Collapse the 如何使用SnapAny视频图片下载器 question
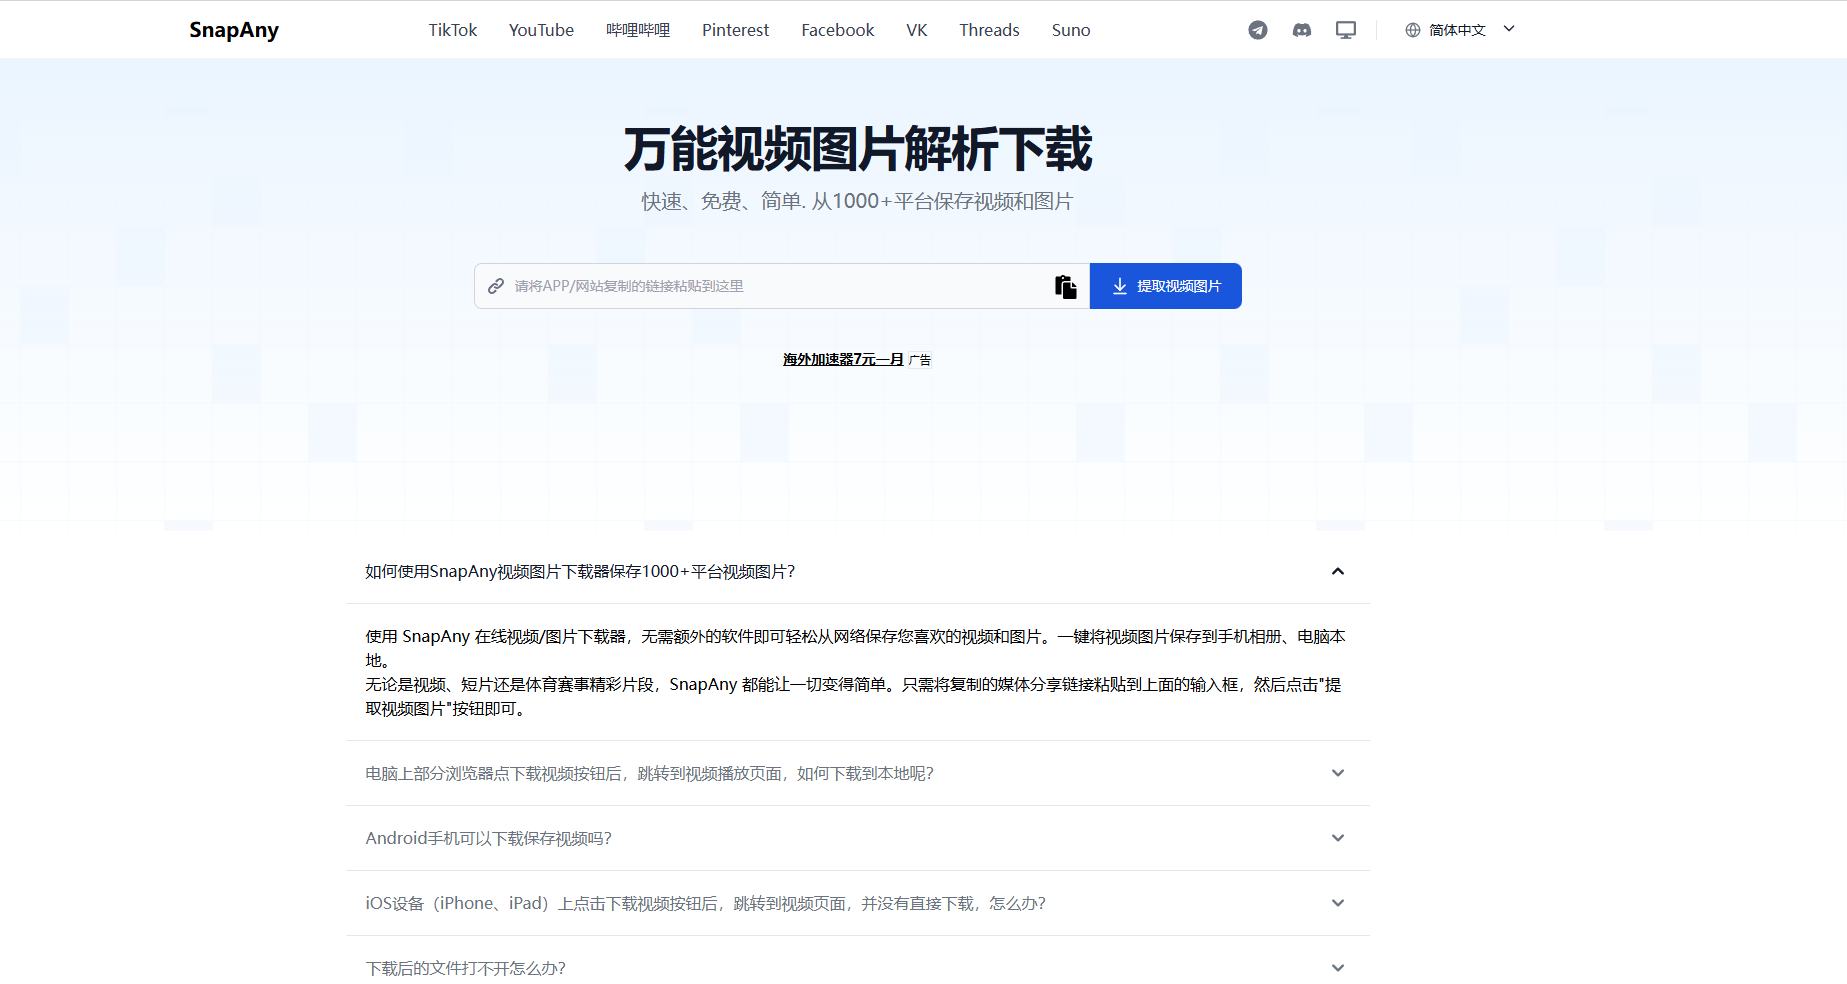This screenshot has width=1847, height=984. tap(857, 571)
